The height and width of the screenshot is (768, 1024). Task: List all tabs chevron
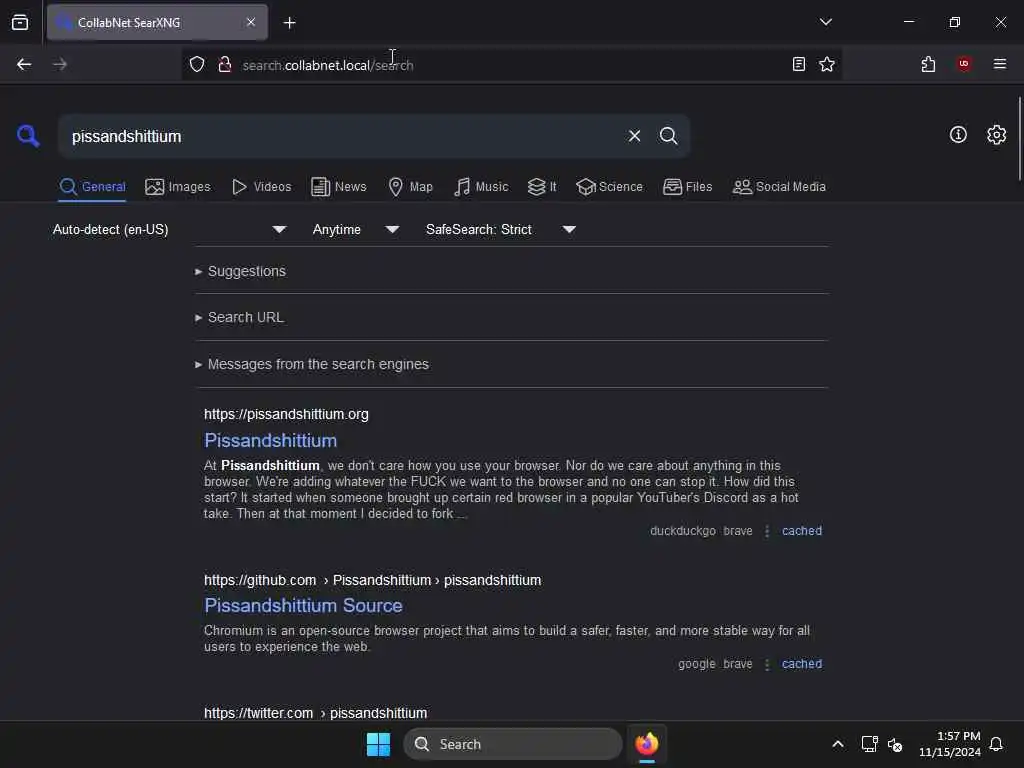pyautogui.click(x=825, y=22)
